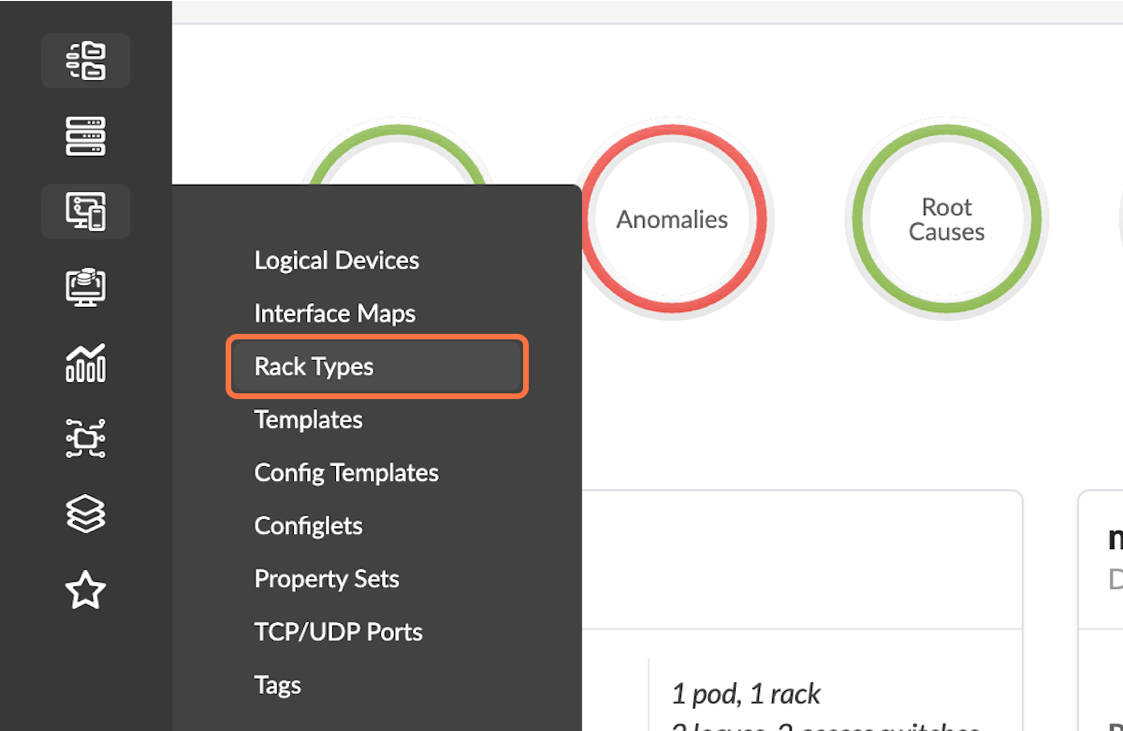Select Configlets from the menu

[308, 525]
